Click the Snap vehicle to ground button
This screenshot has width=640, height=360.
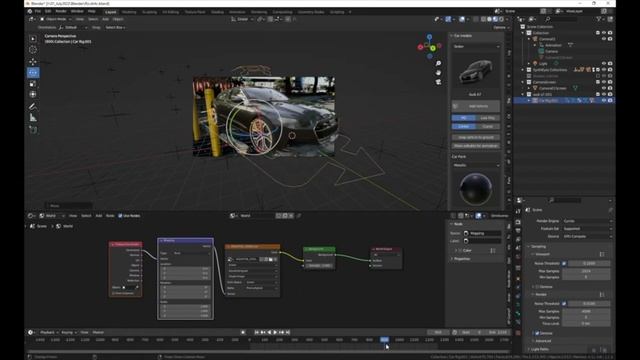(x=476, y=138)
